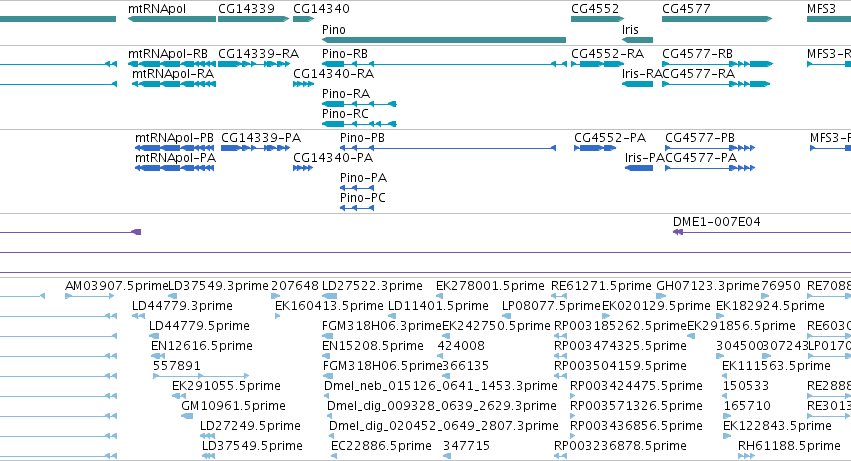This screenshot has width=851, height=461.
Task: Select the CG14340-RA transcript label
Action: (x=333, y=74)
